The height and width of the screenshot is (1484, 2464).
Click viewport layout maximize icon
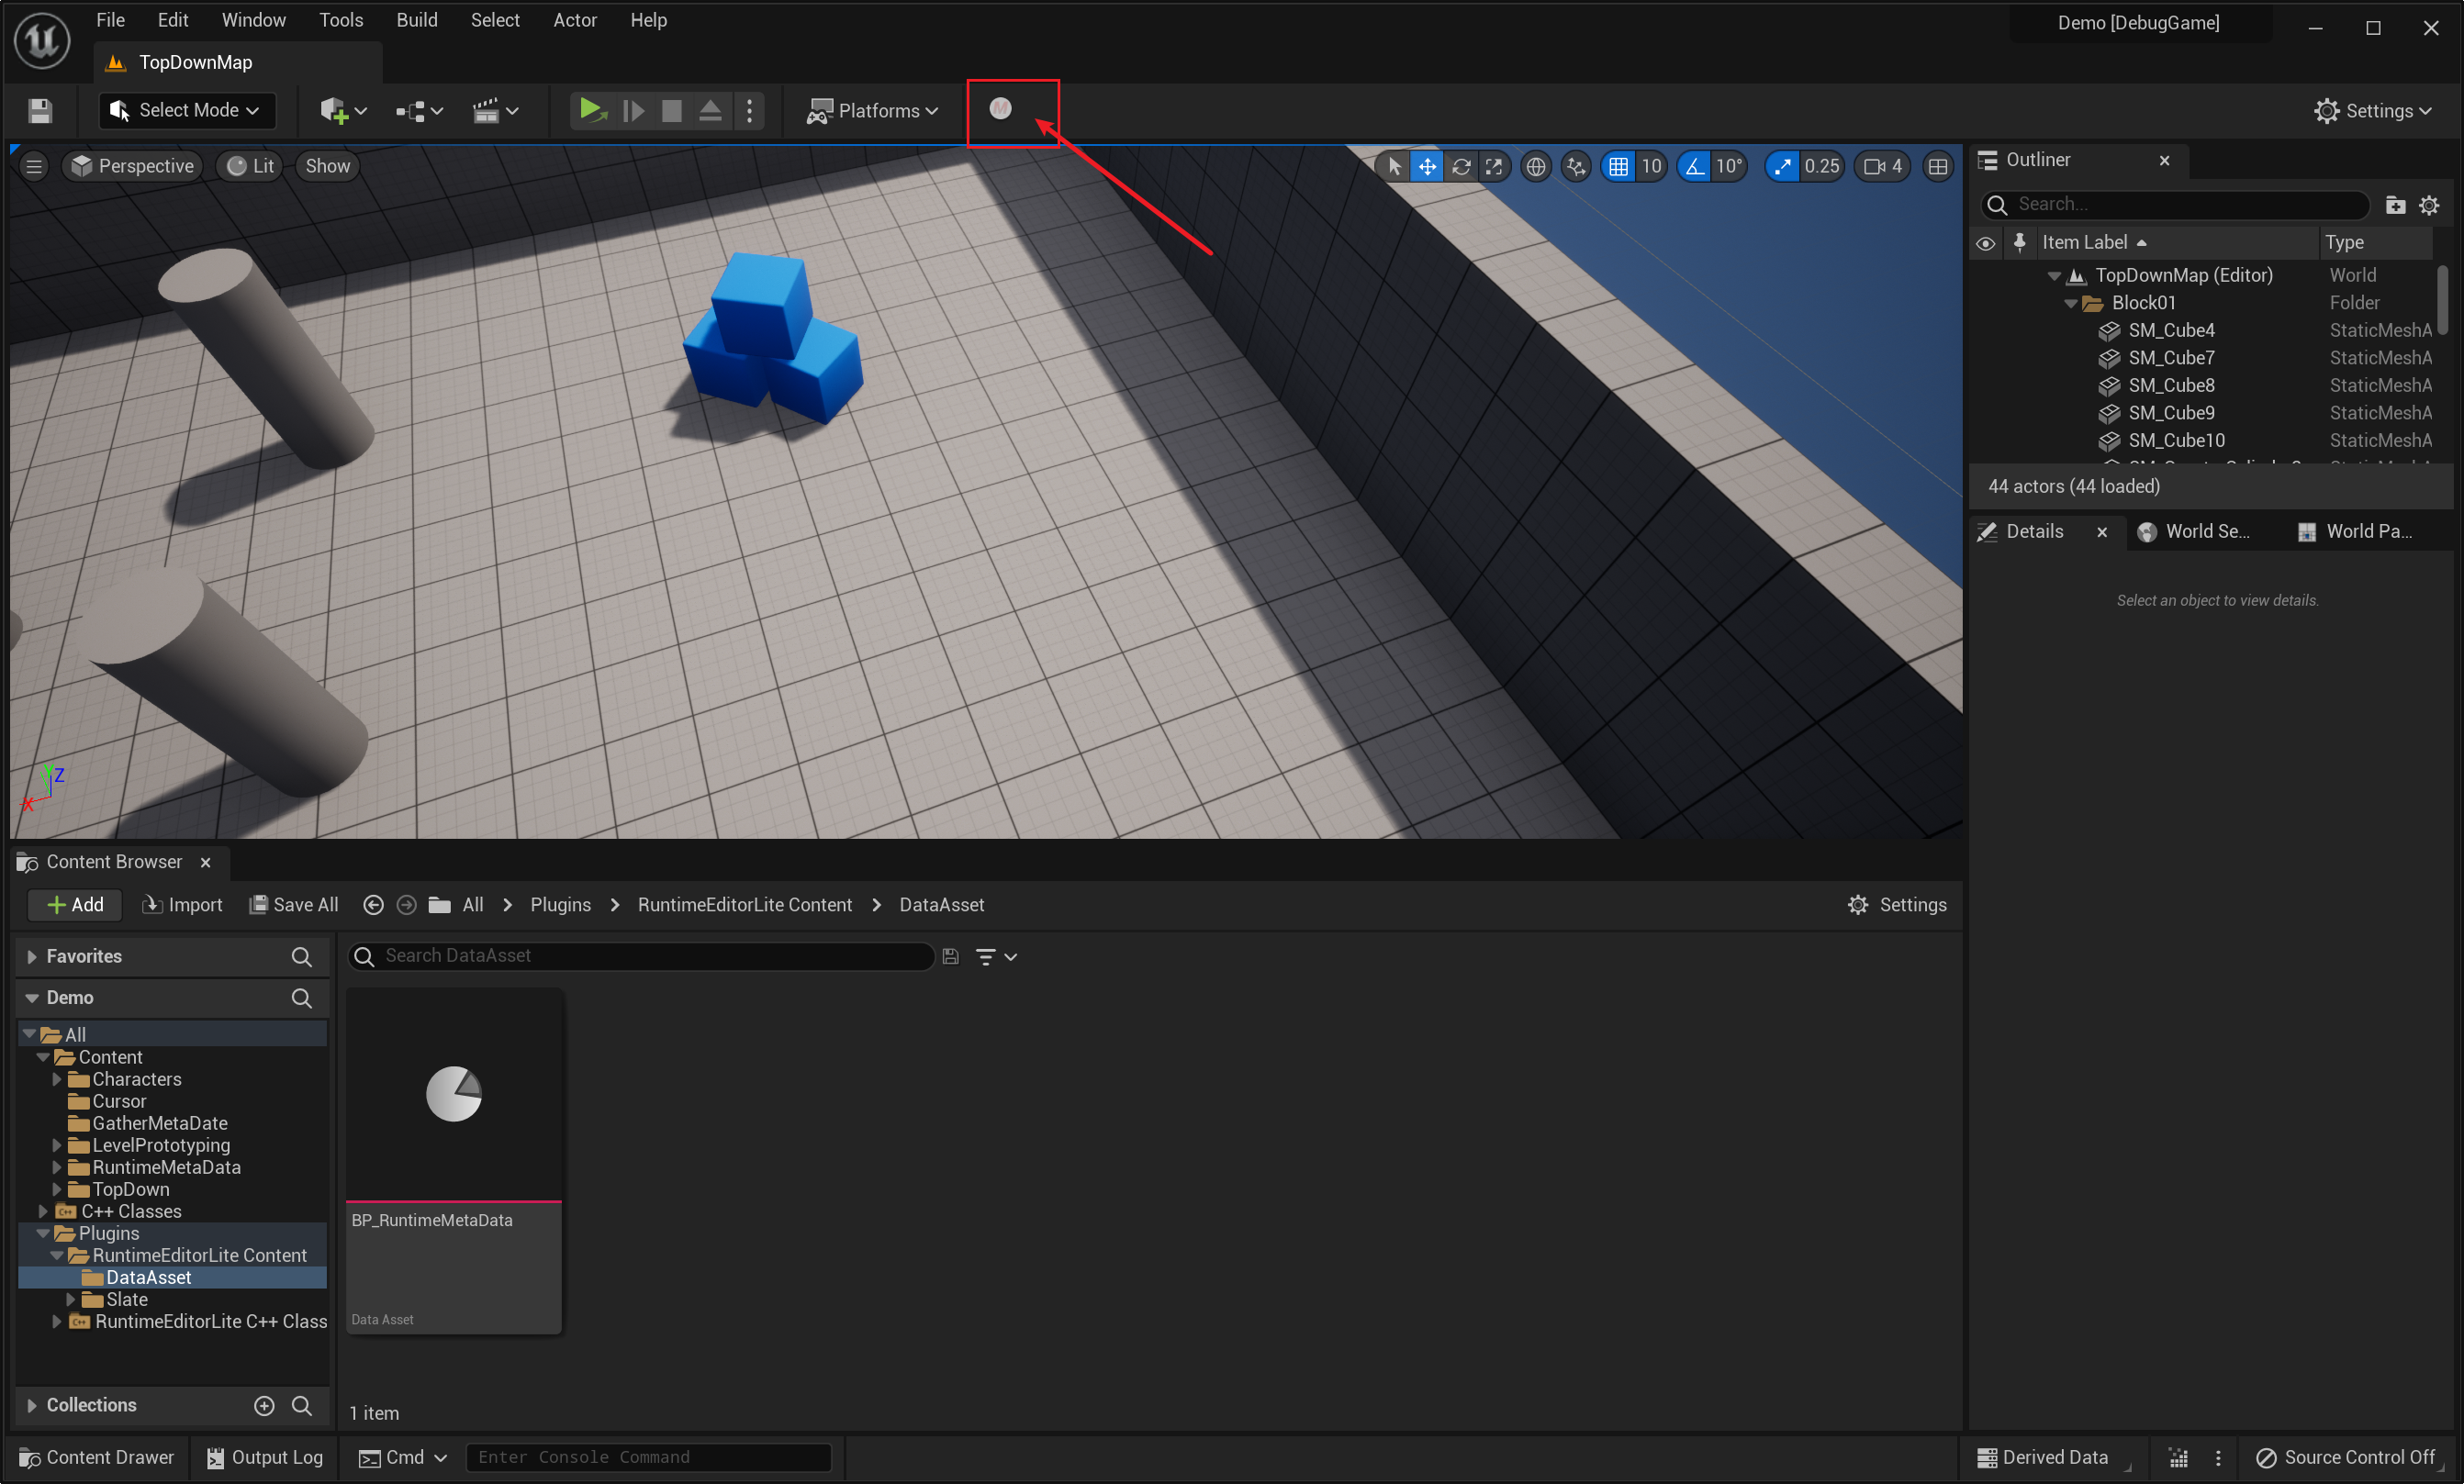(1938, 166)
